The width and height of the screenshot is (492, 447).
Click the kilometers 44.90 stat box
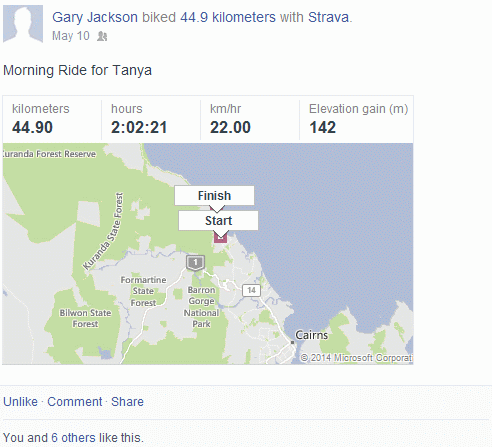point(52,119)
